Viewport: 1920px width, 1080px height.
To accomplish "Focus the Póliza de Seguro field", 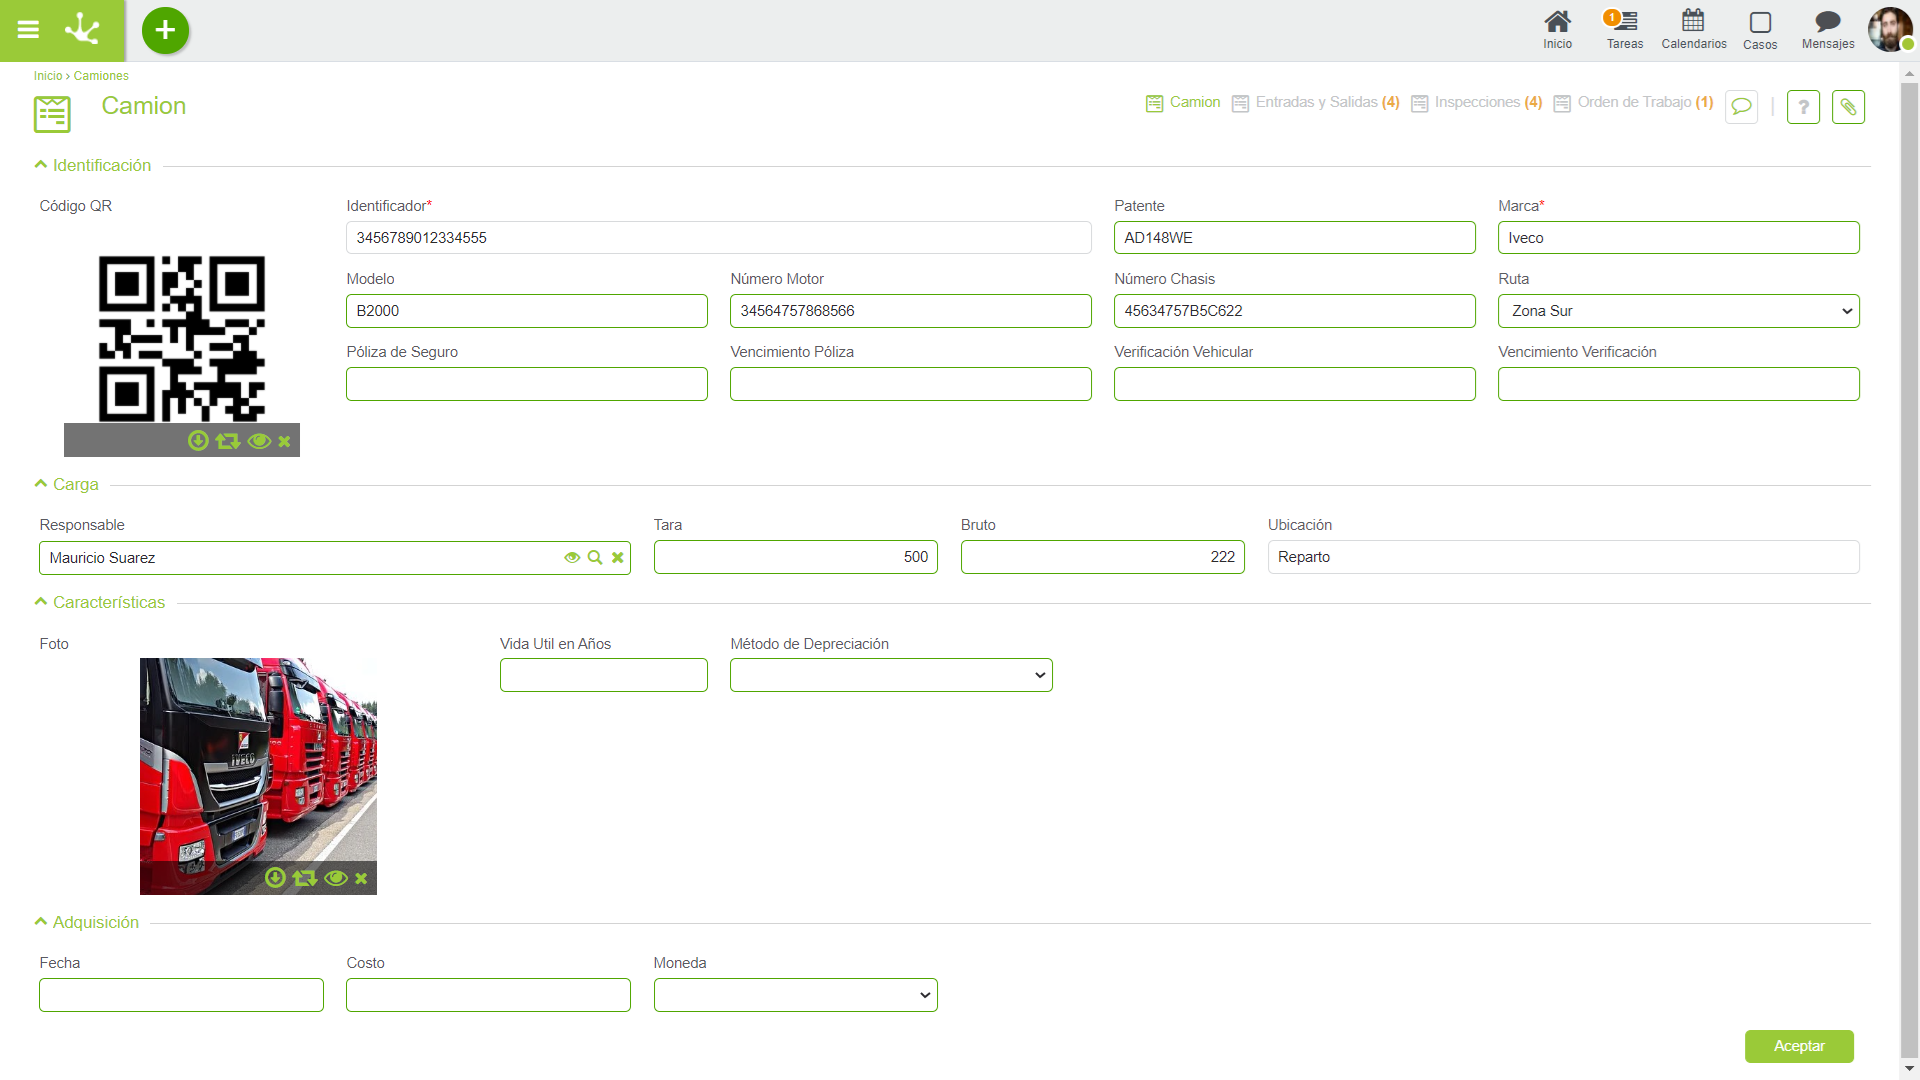I will click(526, 384).
